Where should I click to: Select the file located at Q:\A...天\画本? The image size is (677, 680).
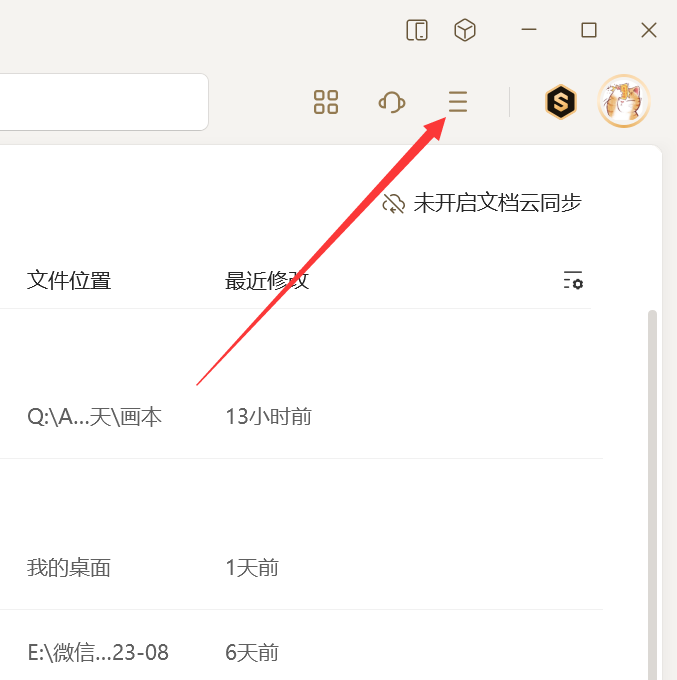coord(94,417)
